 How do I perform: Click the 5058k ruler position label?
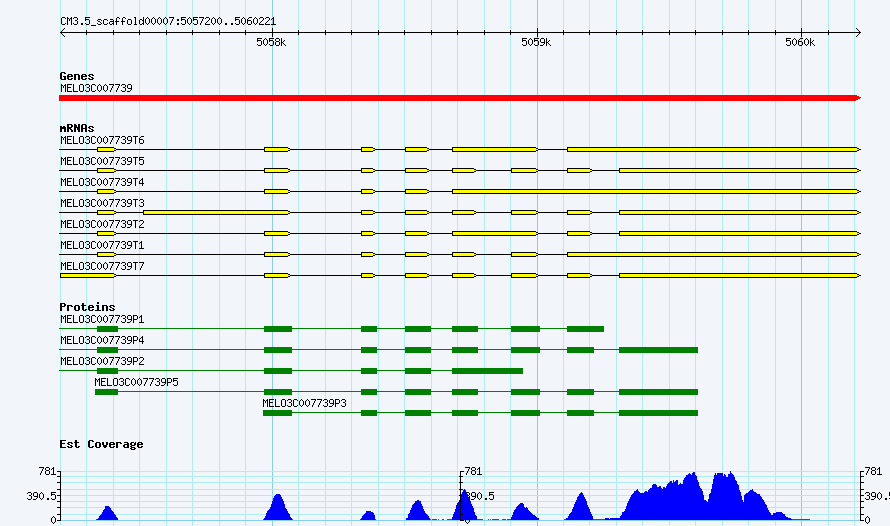(x=271, y=43)
